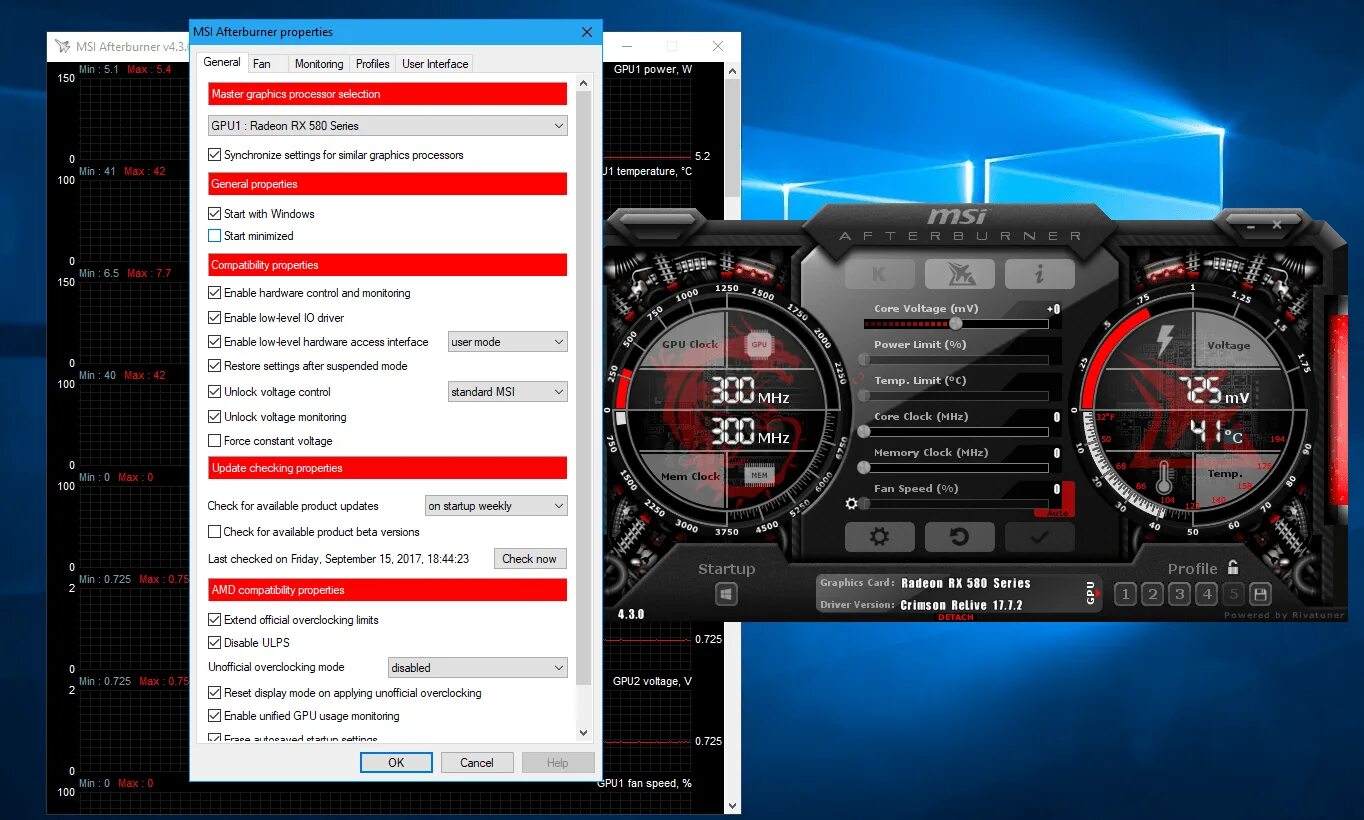The image size is (1364, 820).
Task: Toggle Extend official overclocking limits
Action: pos(214,620)
